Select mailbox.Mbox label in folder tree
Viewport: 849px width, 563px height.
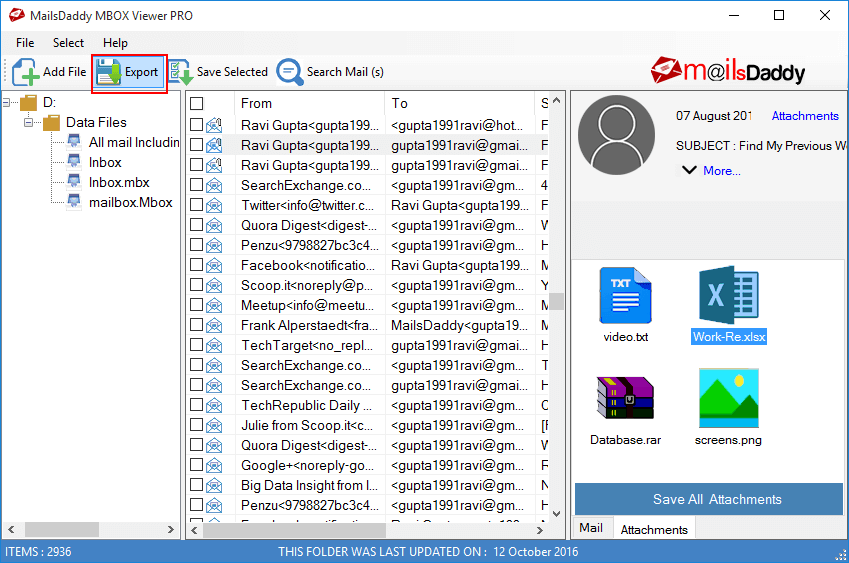[130, 202]
